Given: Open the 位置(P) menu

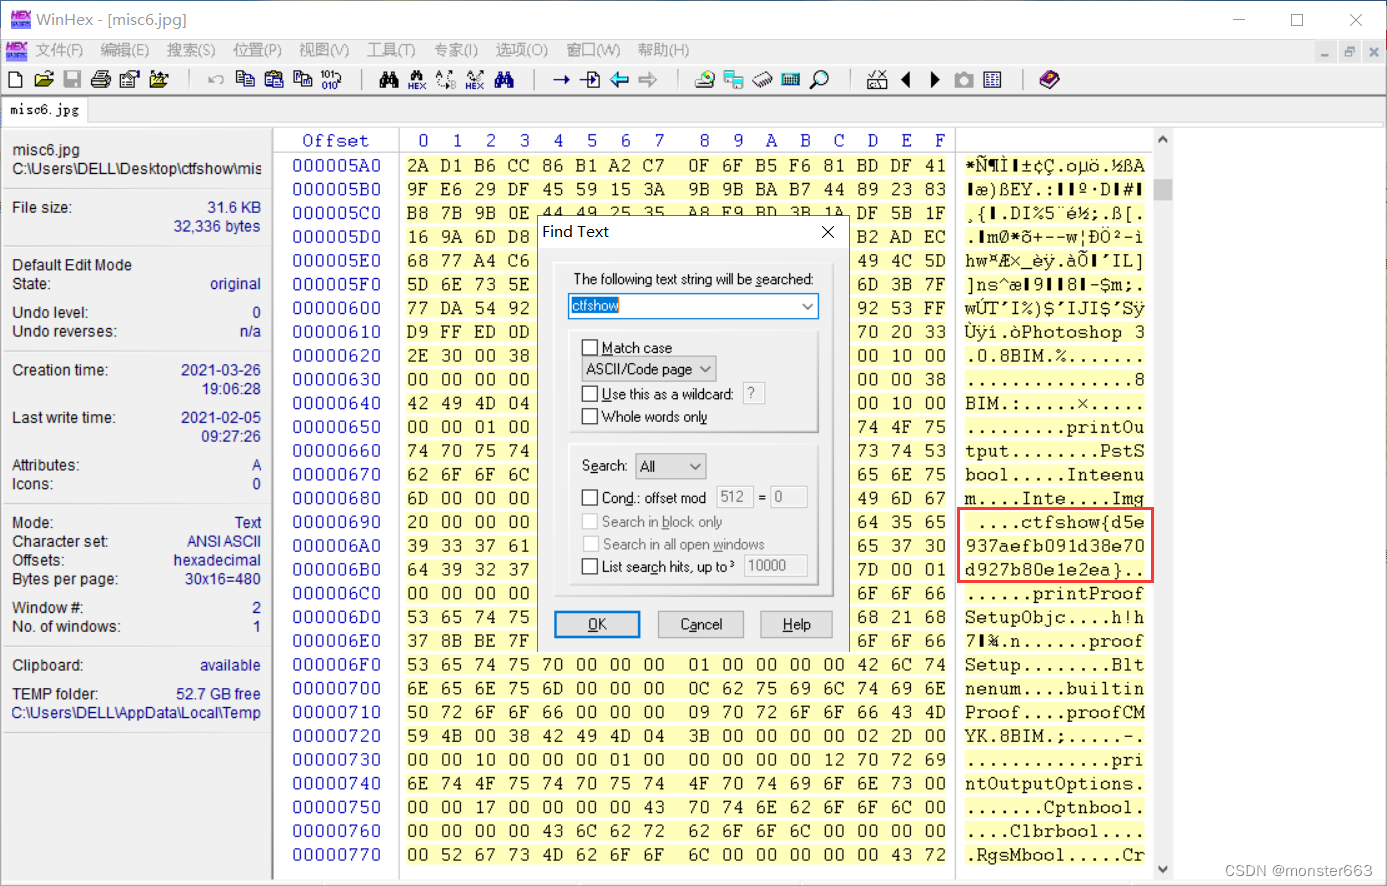Looking at the screenshot, I should pyautogui.click(x=257, y=50).
